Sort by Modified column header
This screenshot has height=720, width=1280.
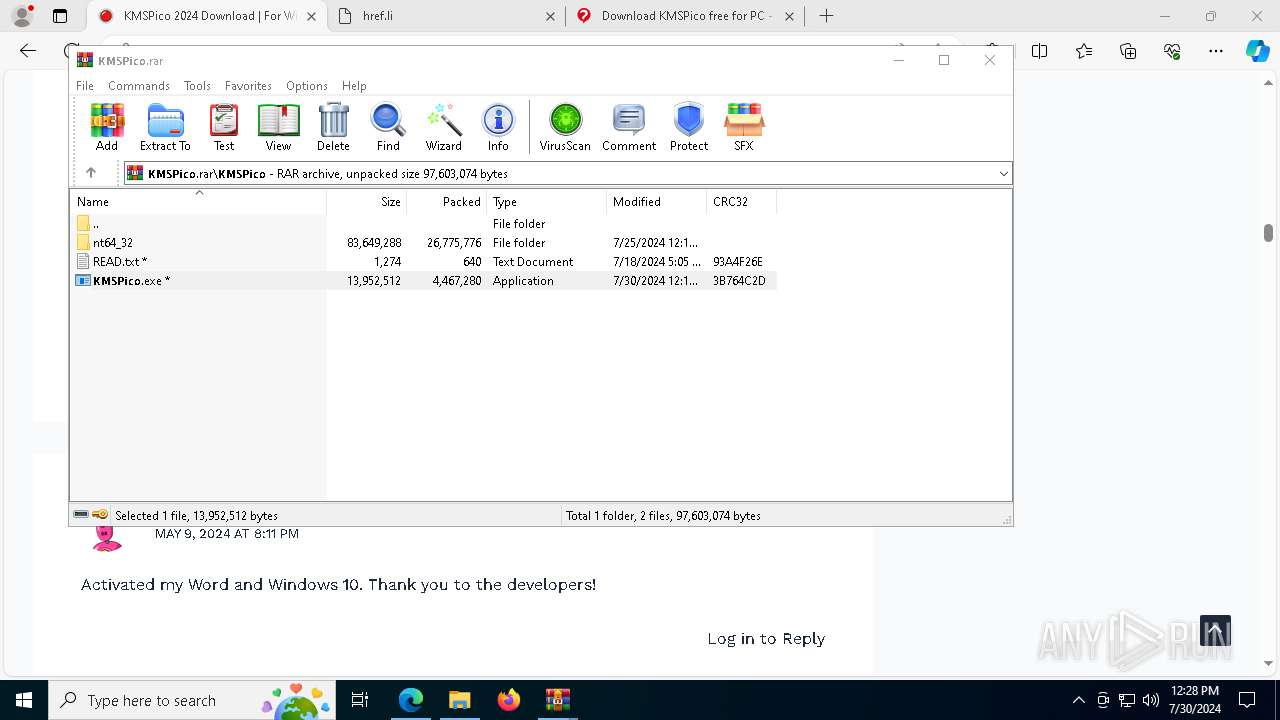(656, 202)
